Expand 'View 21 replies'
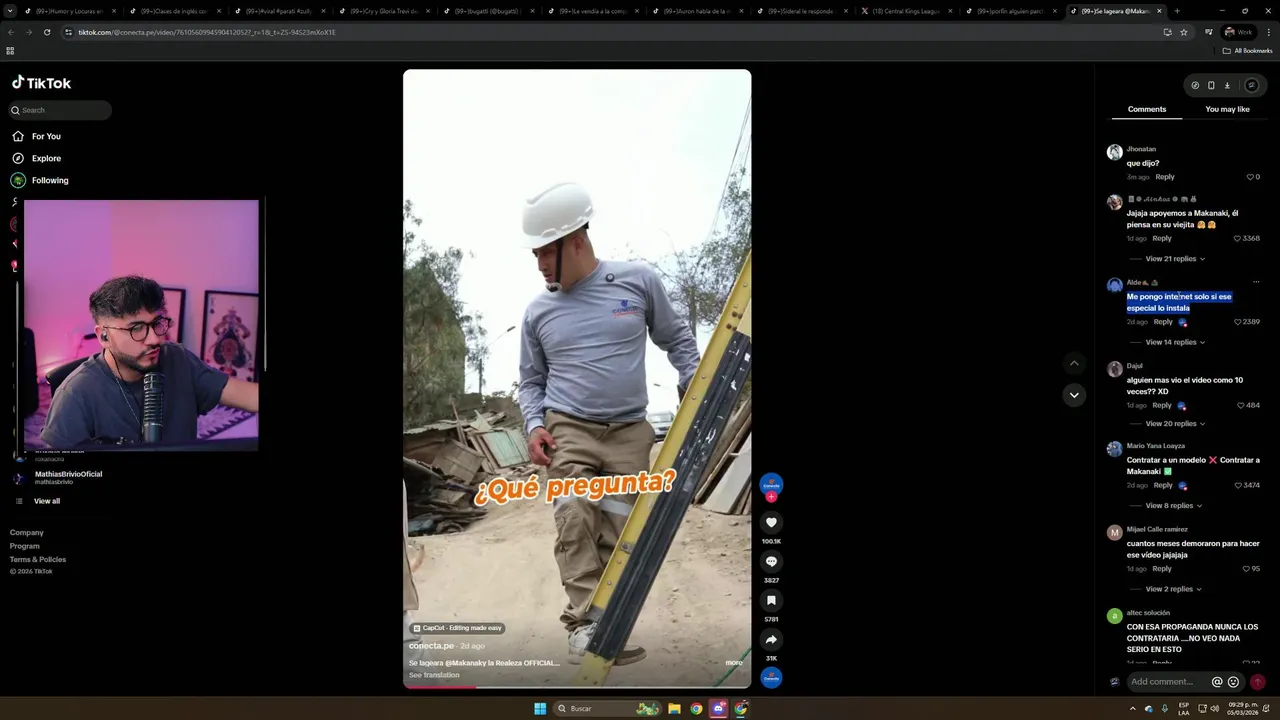 (x=1175, y=259)
